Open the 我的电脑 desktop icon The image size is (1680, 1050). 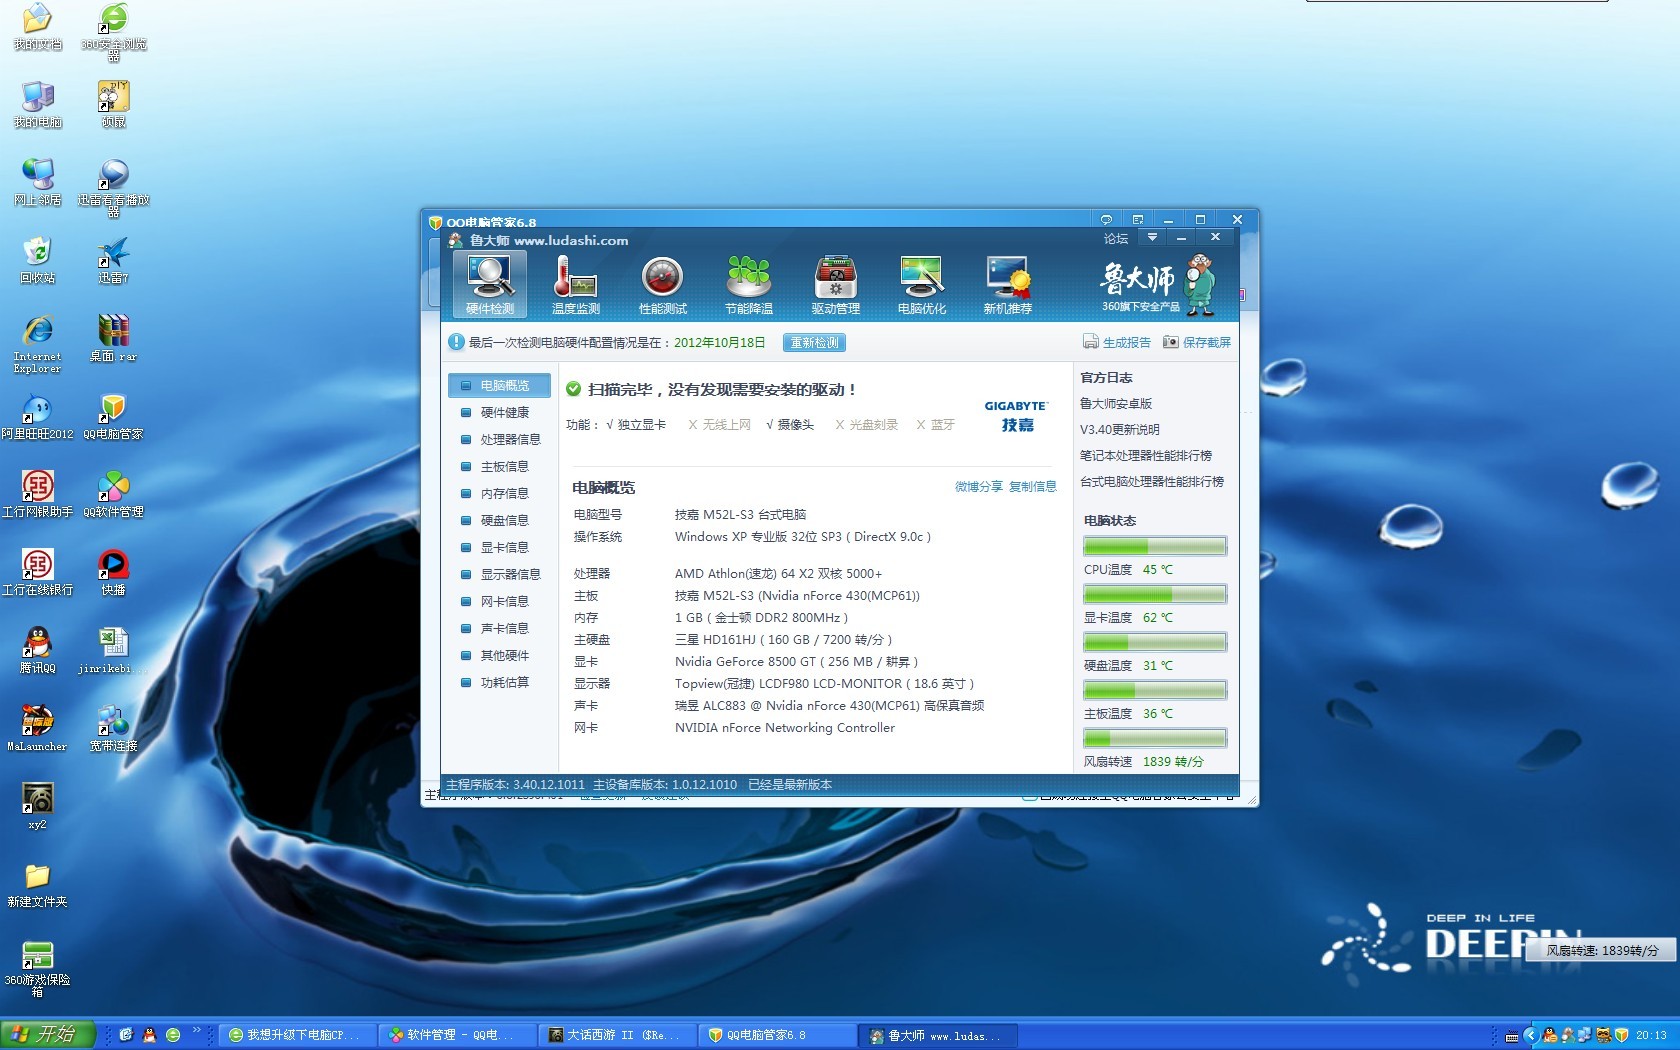coord(37,105)
